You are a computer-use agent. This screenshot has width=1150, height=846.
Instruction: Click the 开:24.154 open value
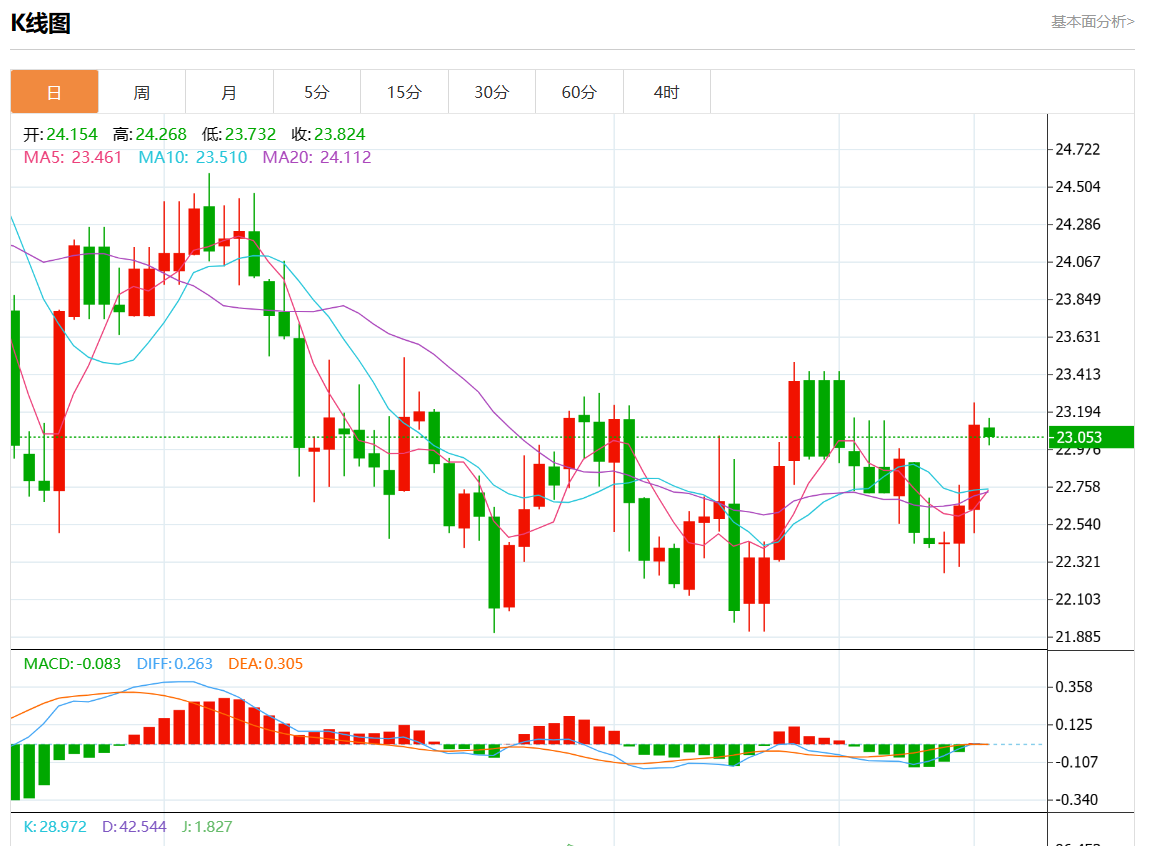click(60, 134)
